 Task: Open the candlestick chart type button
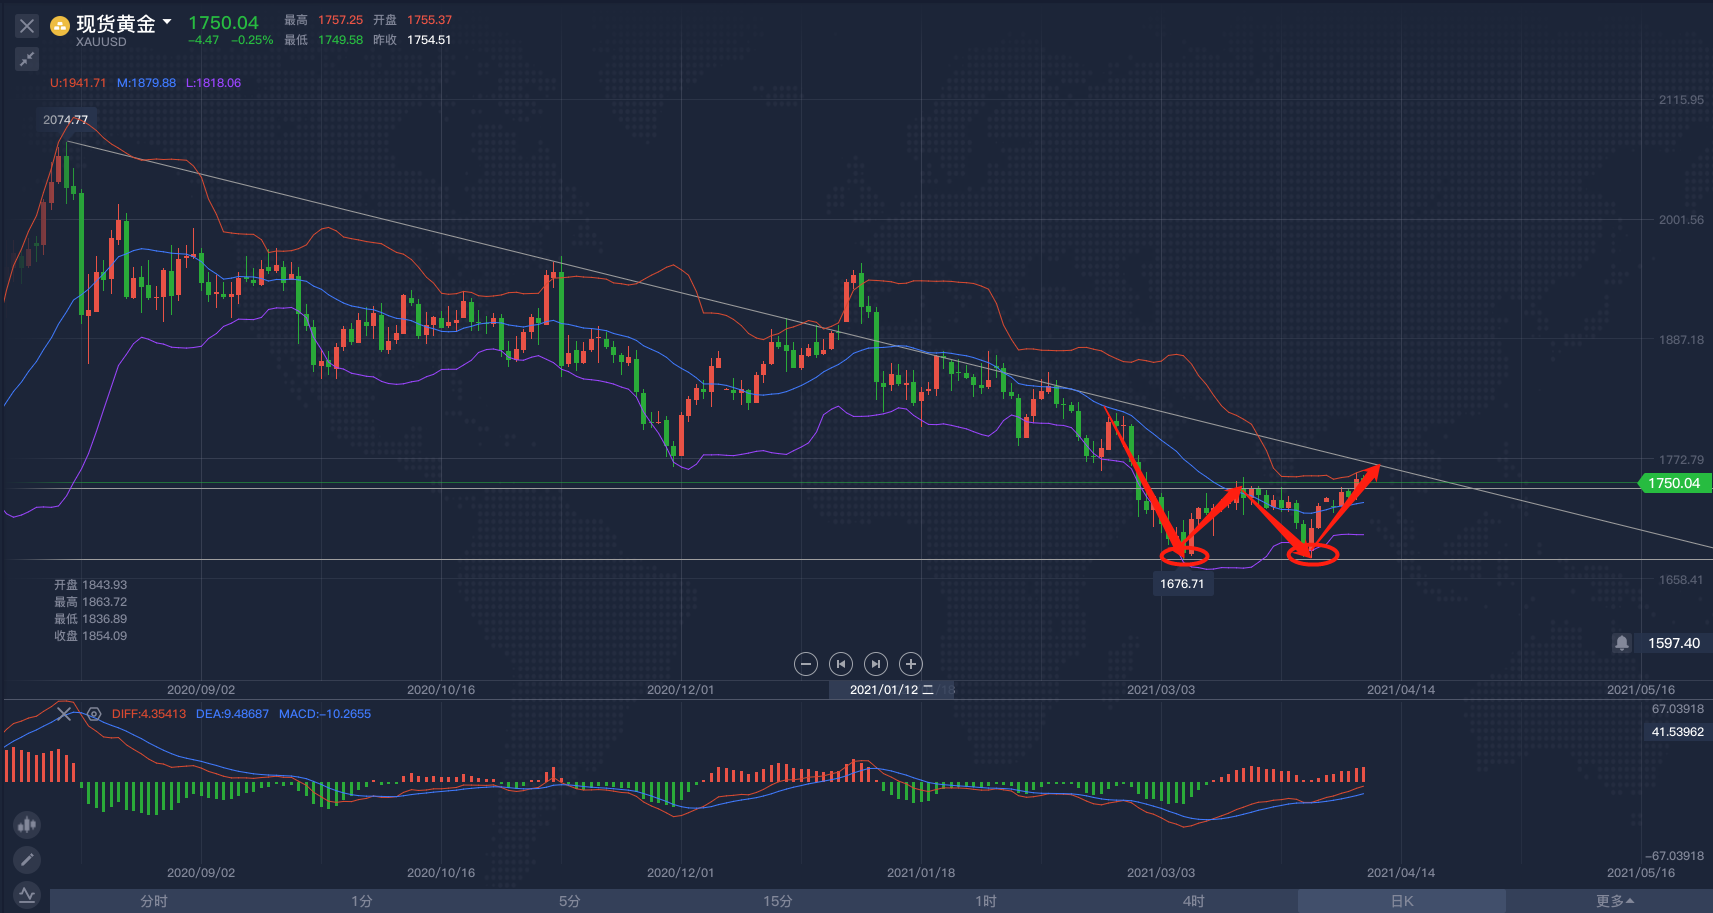[x=27, y=825]
